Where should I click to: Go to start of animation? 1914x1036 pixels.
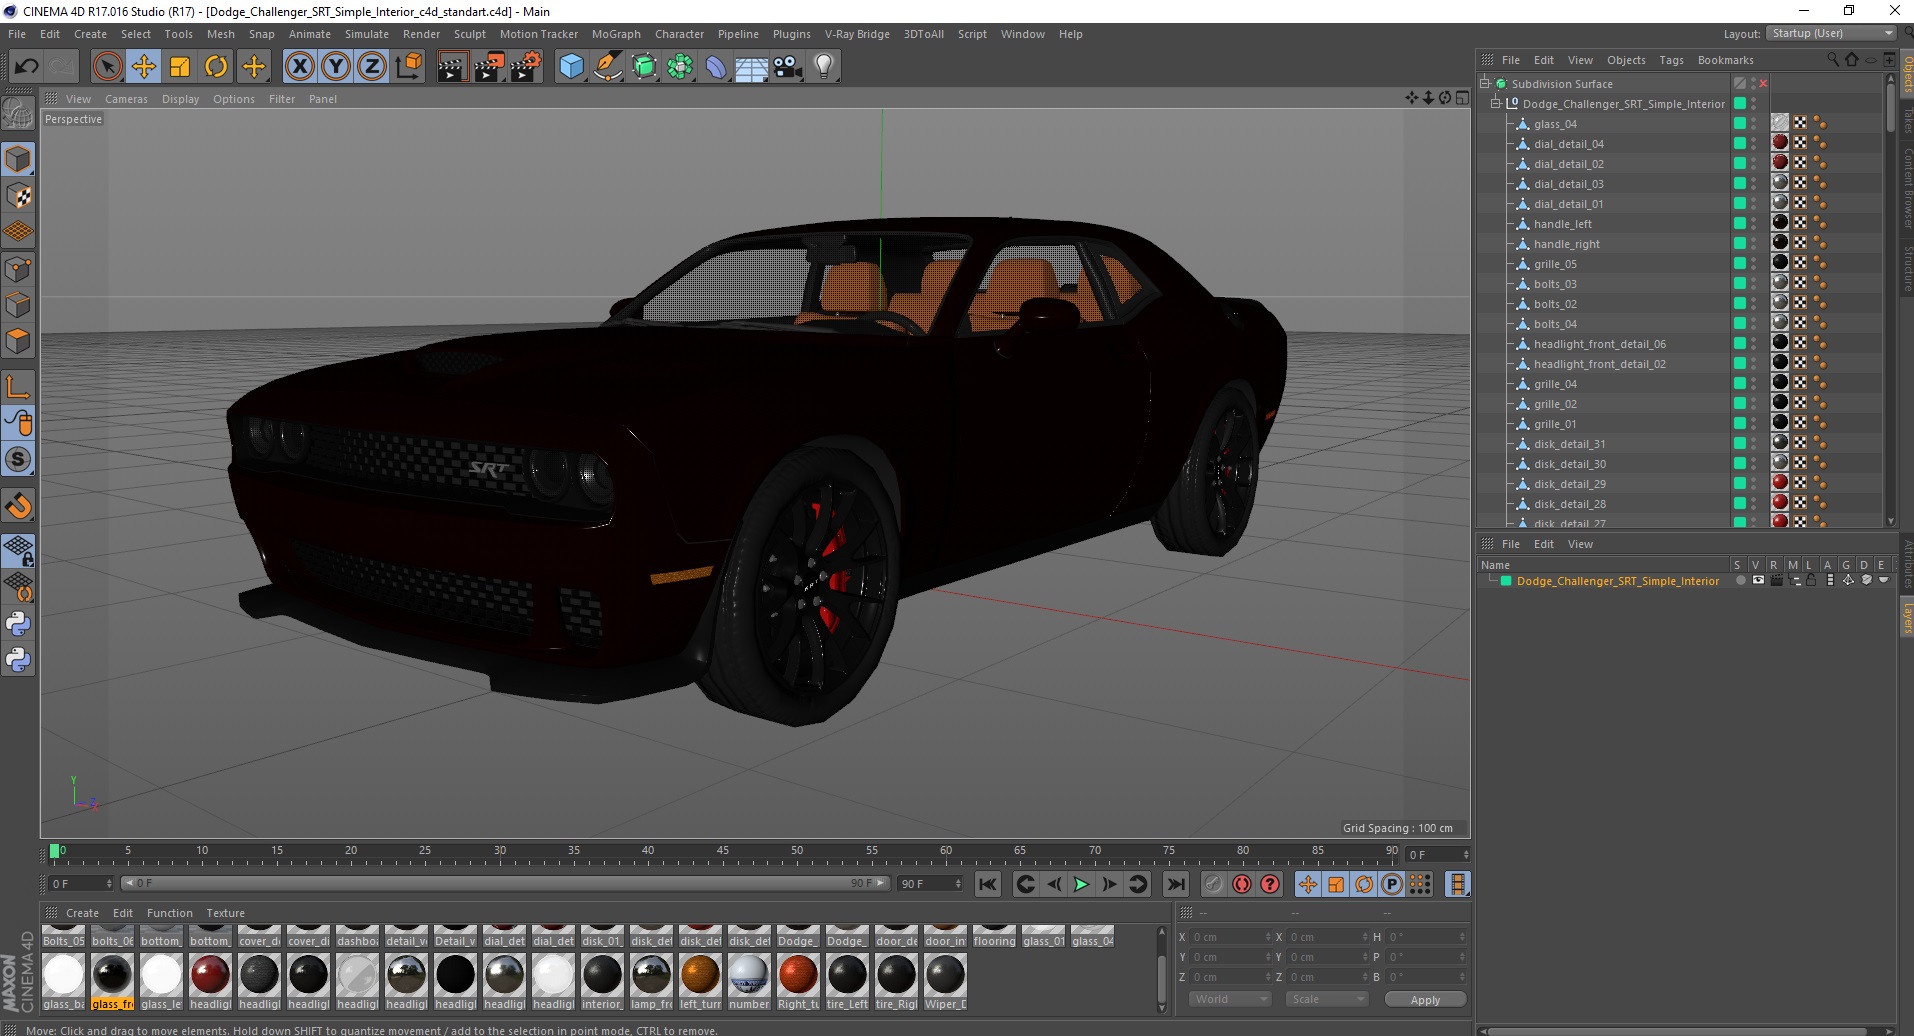coord(988,884)
